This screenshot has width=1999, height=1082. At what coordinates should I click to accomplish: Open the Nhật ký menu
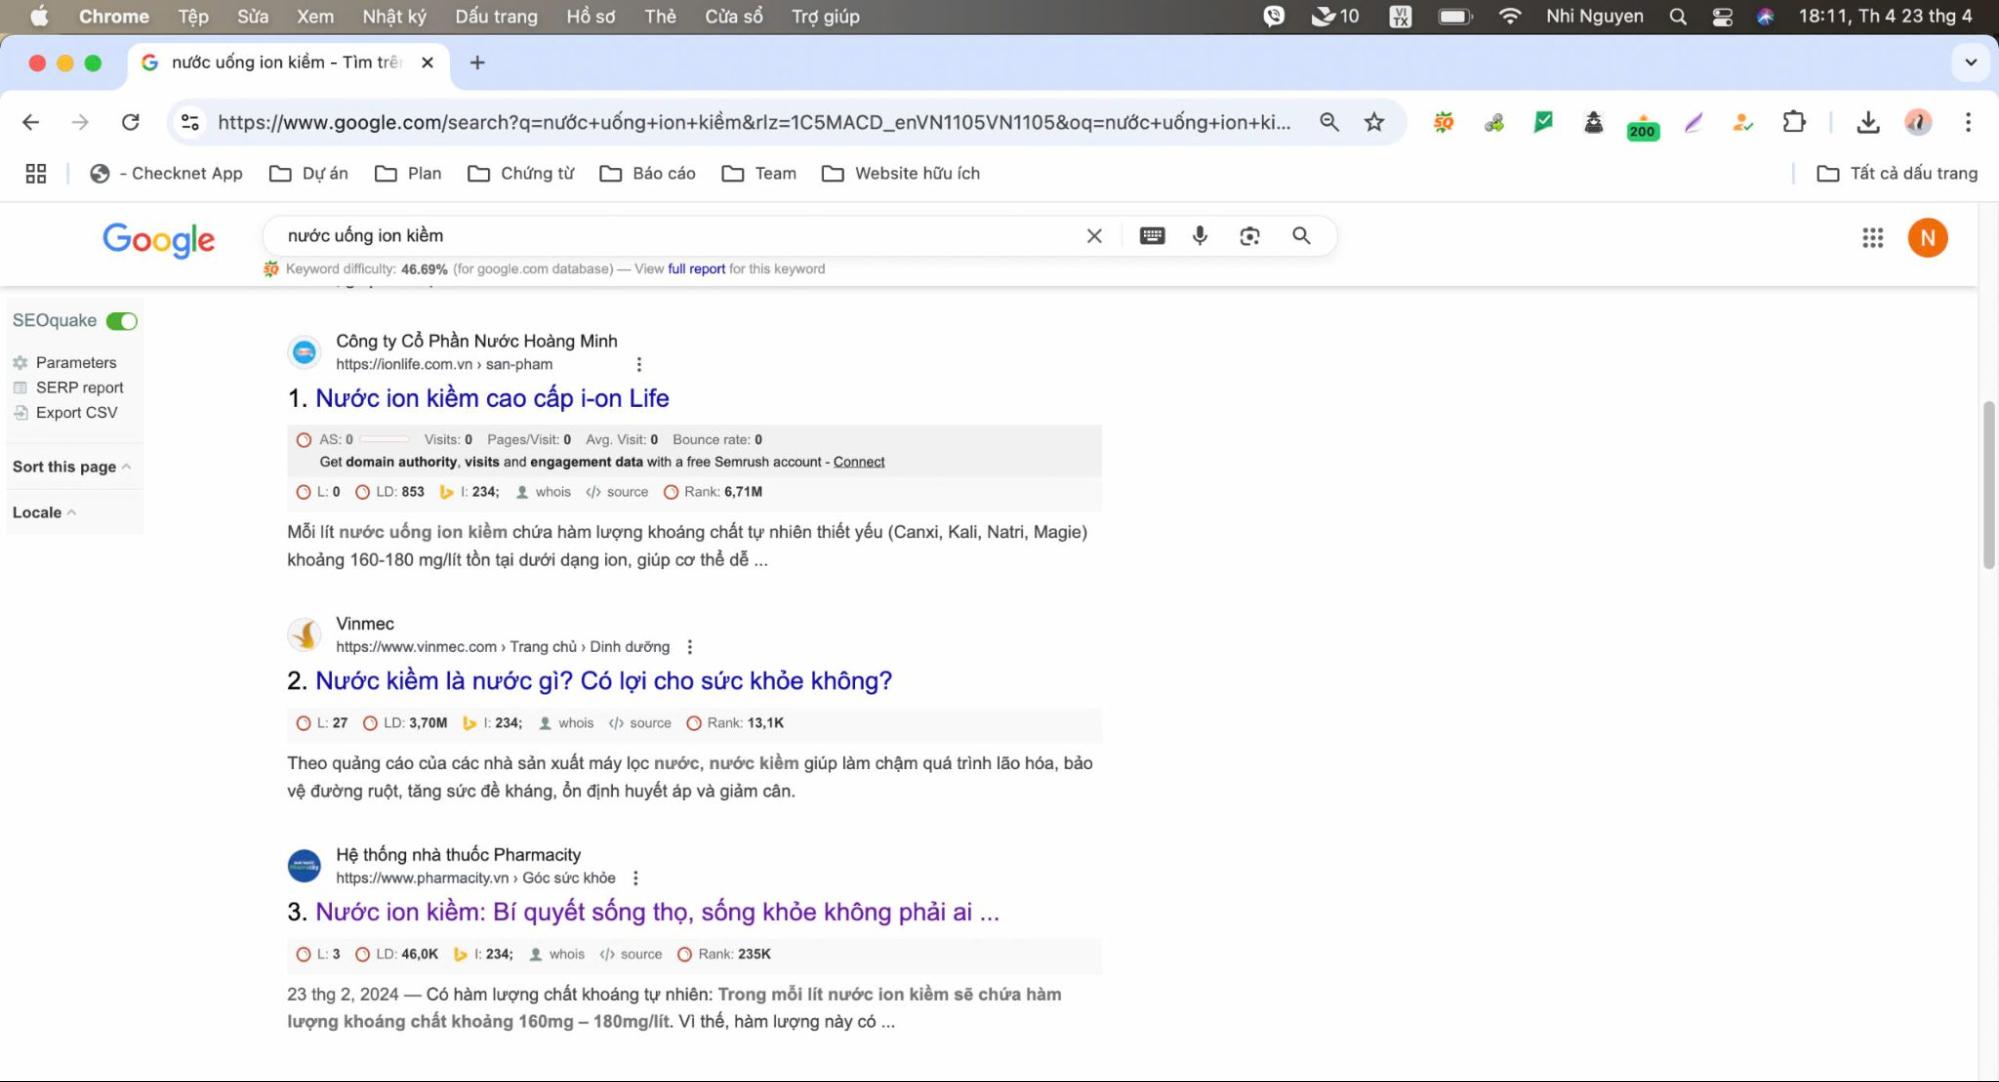394,16
